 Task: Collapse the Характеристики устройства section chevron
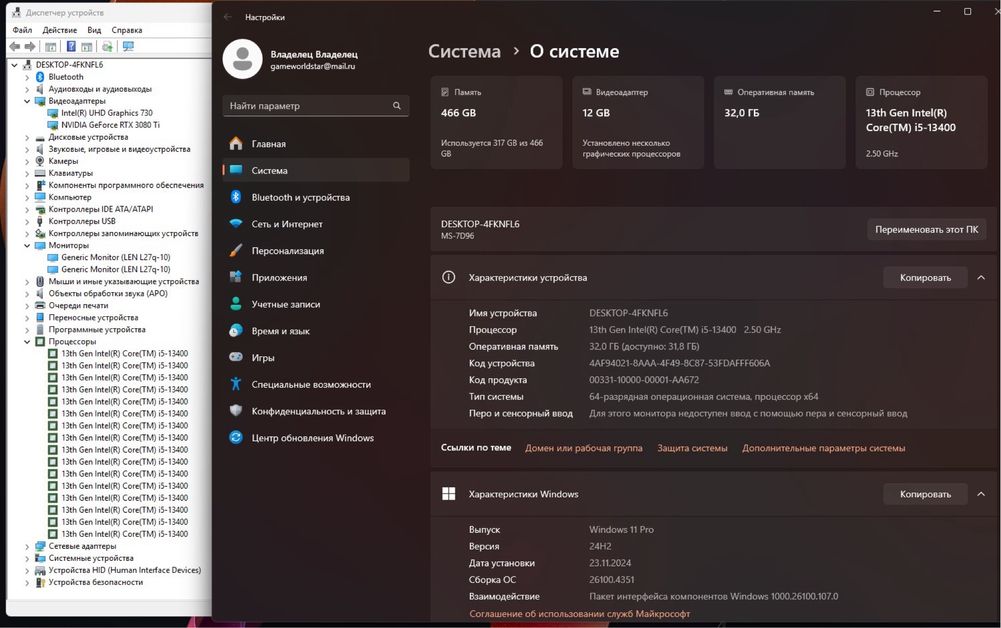[x=981, y=278]
